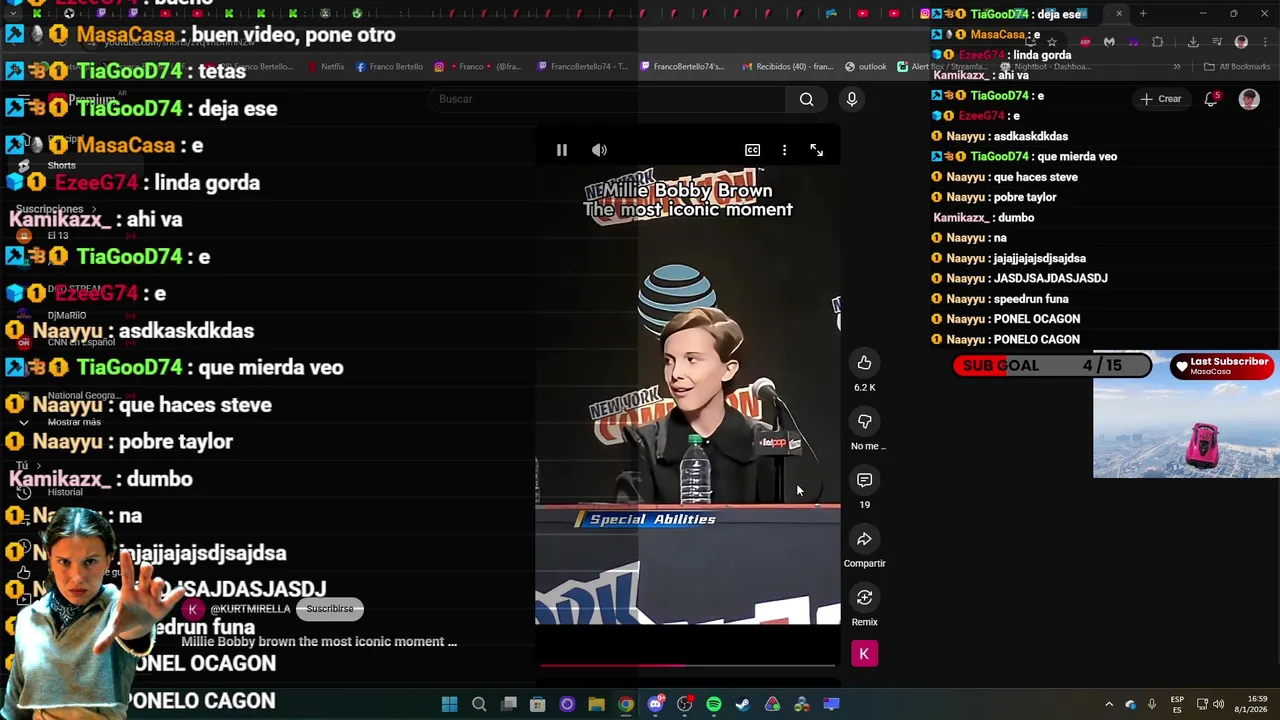The width and height of the screenshot is (1280, 720).
Task: Open the comments showing 19
Action: (x=864, y=480)
